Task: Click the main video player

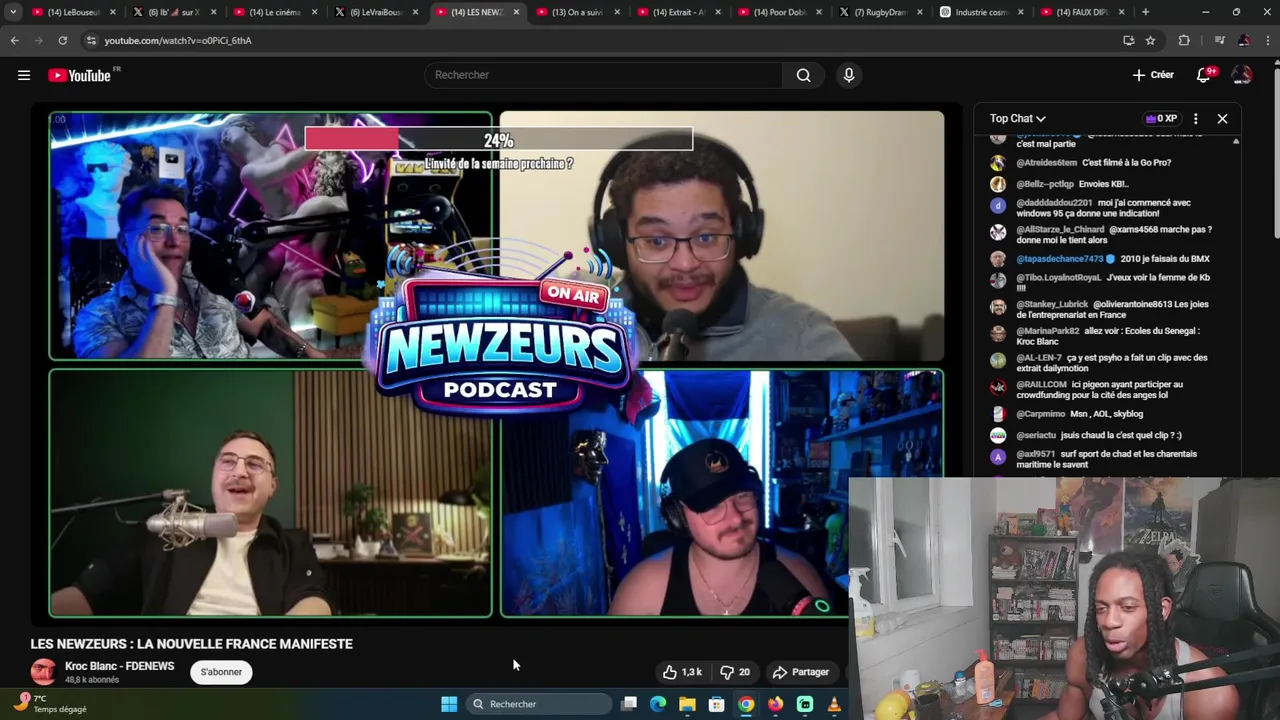Action: point(497,364)
